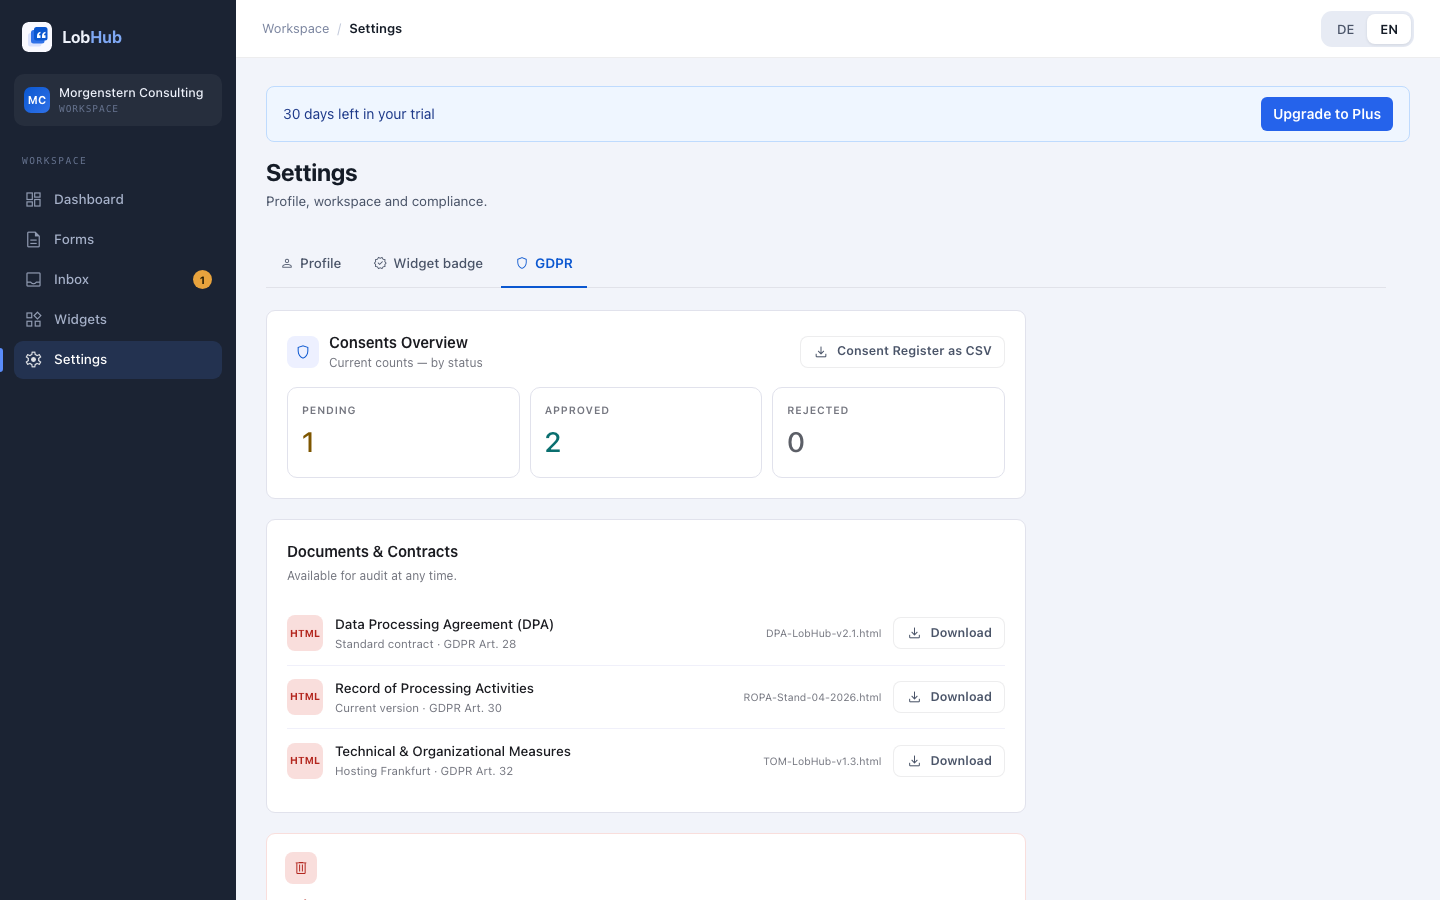Click the Forms document icon in sidebar
The height and width of the screenshot is (900, 1440).
34,240
